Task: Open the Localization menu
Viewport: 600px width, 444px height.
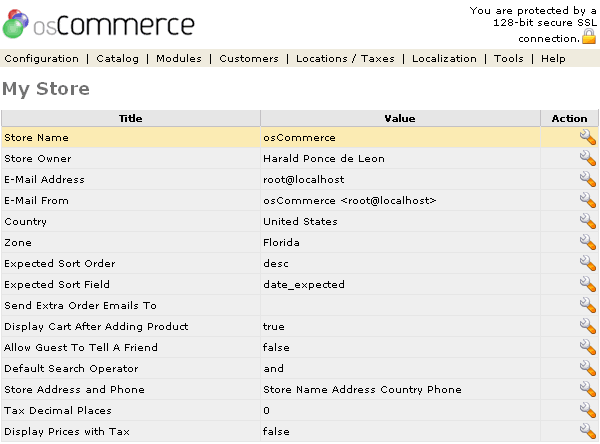Action: [444, 59]
